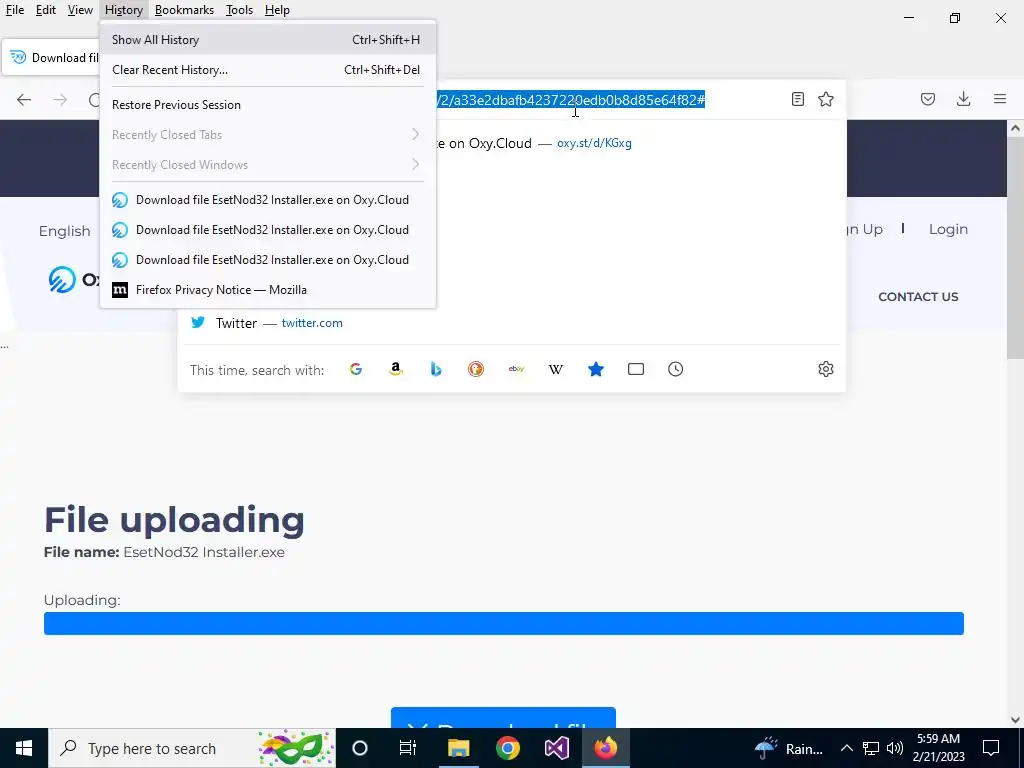The width and height of the screenshot is (1024, 768).
Task: Click the scrollbar down arrow
Action: point(1015,720)
